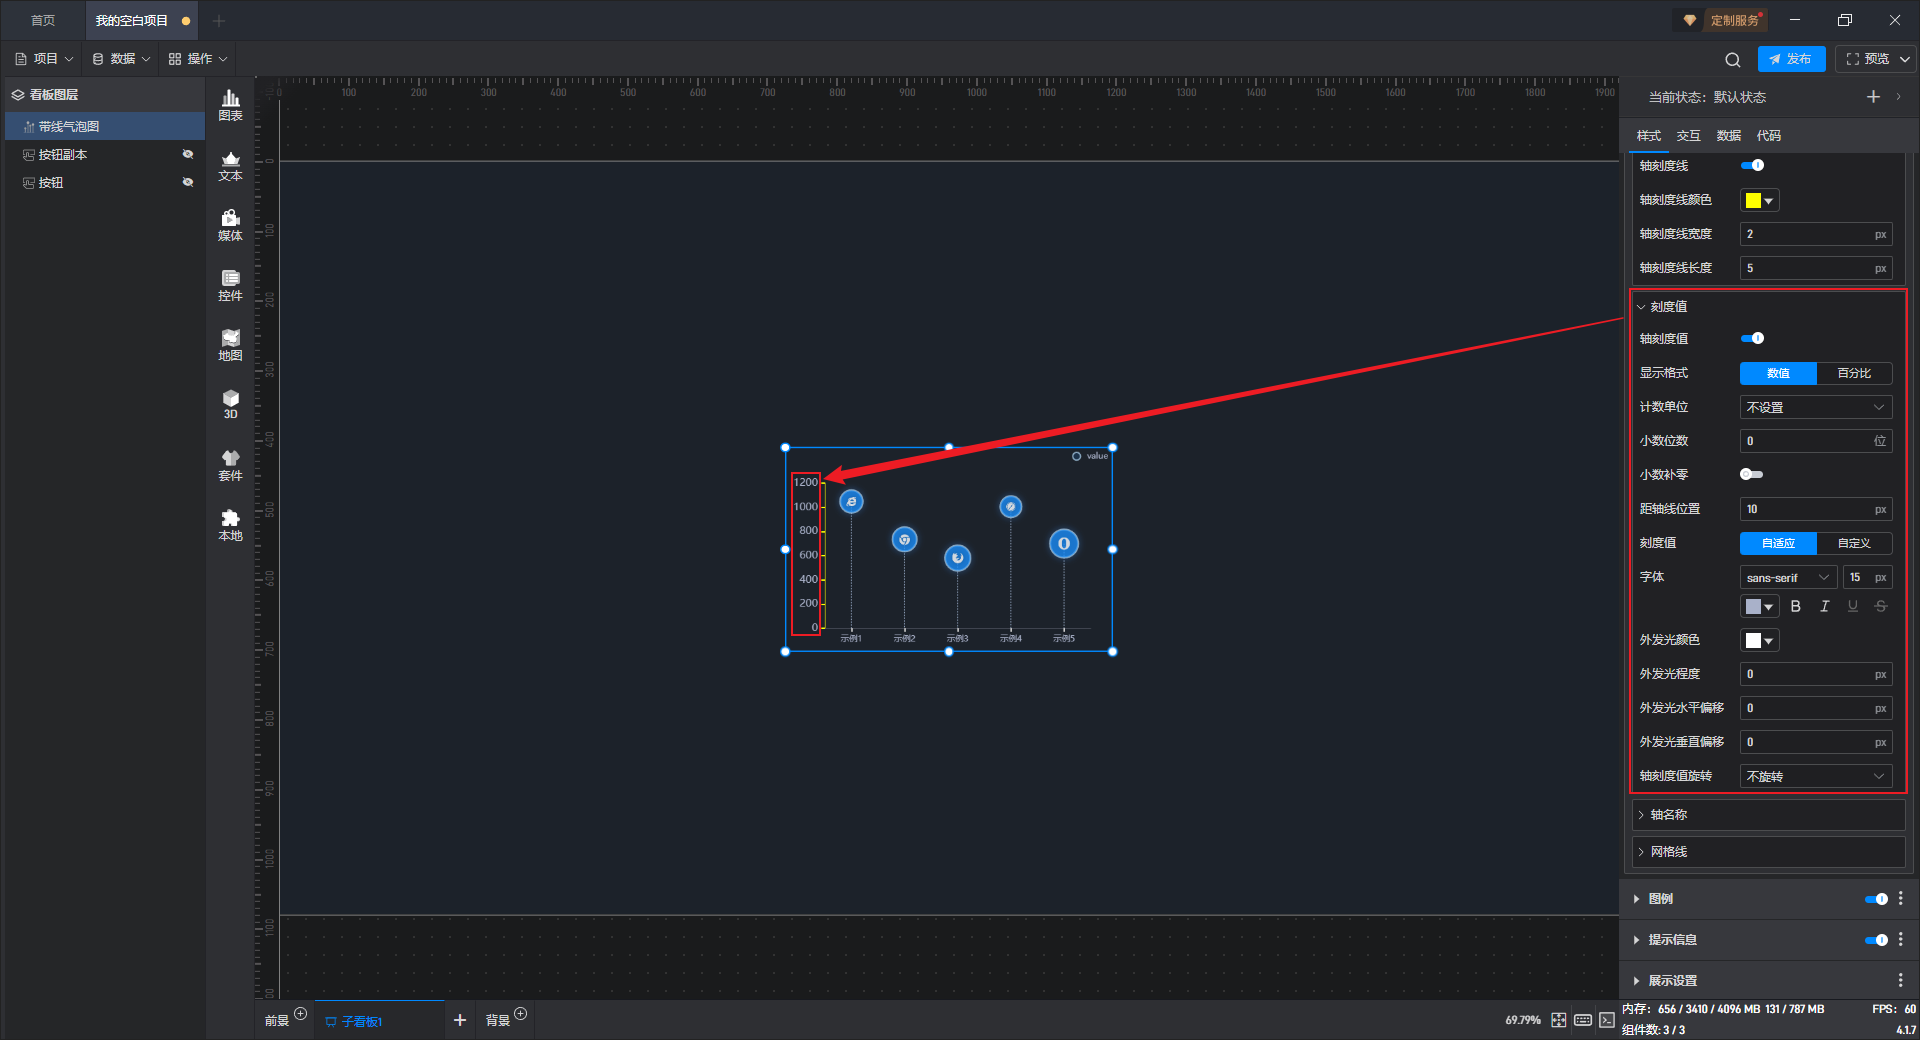The height and width of the screenshot is (1040, 1920).
Task: Switch to the 代码 tab
Action: click(1769, 136)
